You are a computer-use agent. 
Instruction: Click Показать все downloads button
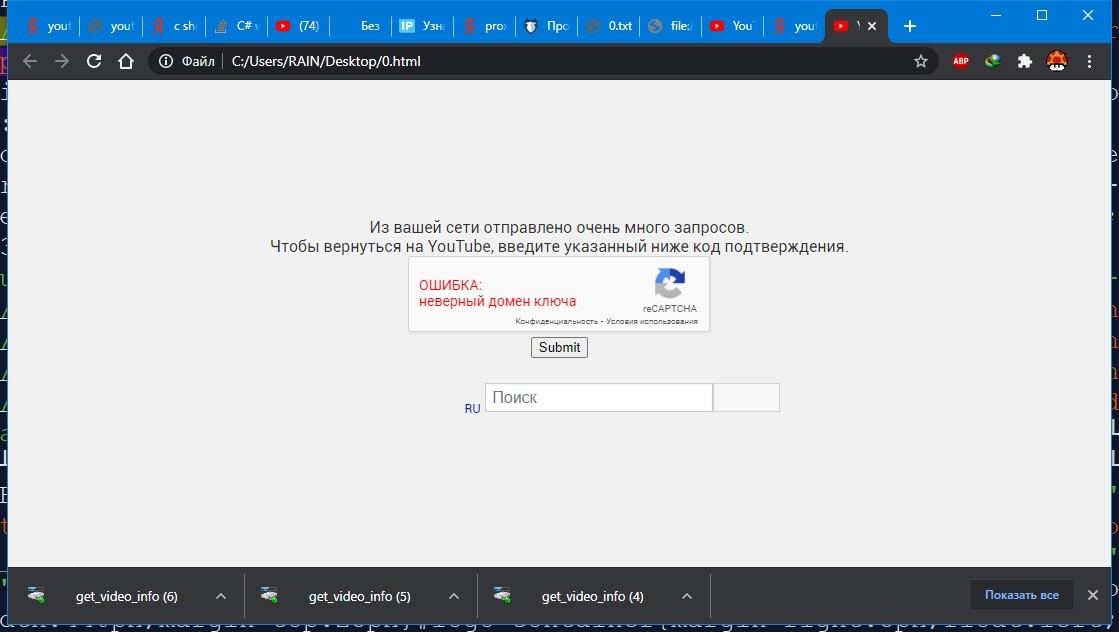[1021, 595]
